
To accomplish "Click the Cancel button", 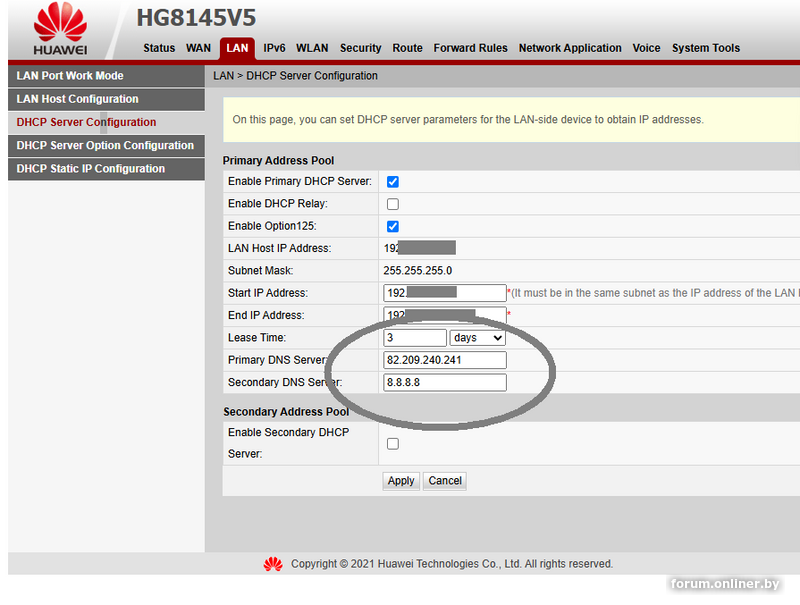I will [x=445, y=481].
